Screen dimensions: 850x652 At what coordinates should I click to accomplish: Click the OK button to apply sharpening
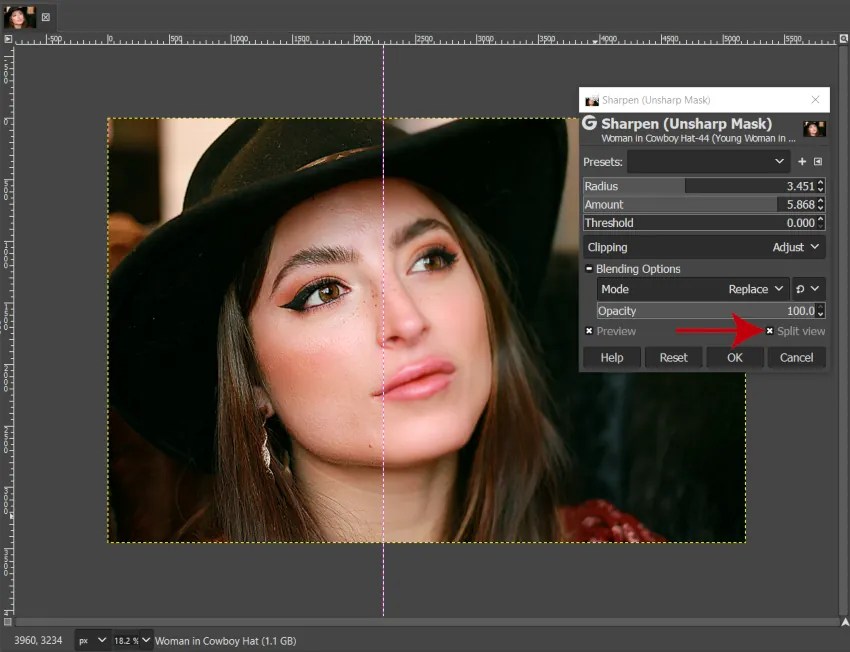coord(734,357)
